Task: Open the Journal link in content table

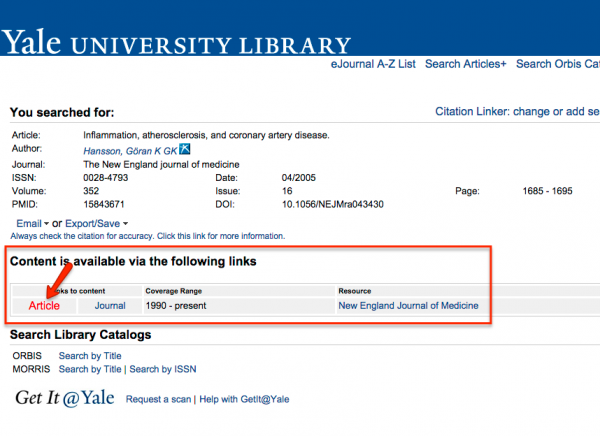Action: (110, 306)
